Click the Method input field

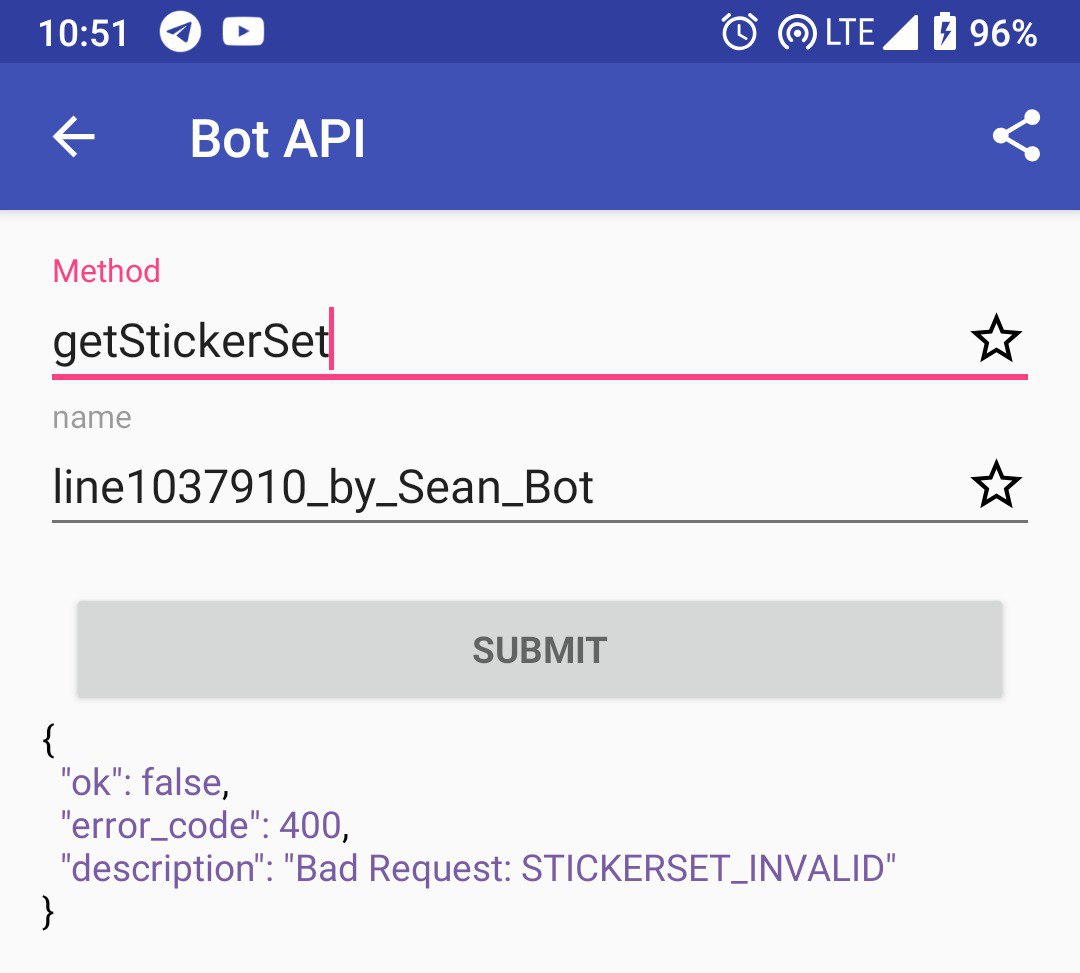[500, 342]
